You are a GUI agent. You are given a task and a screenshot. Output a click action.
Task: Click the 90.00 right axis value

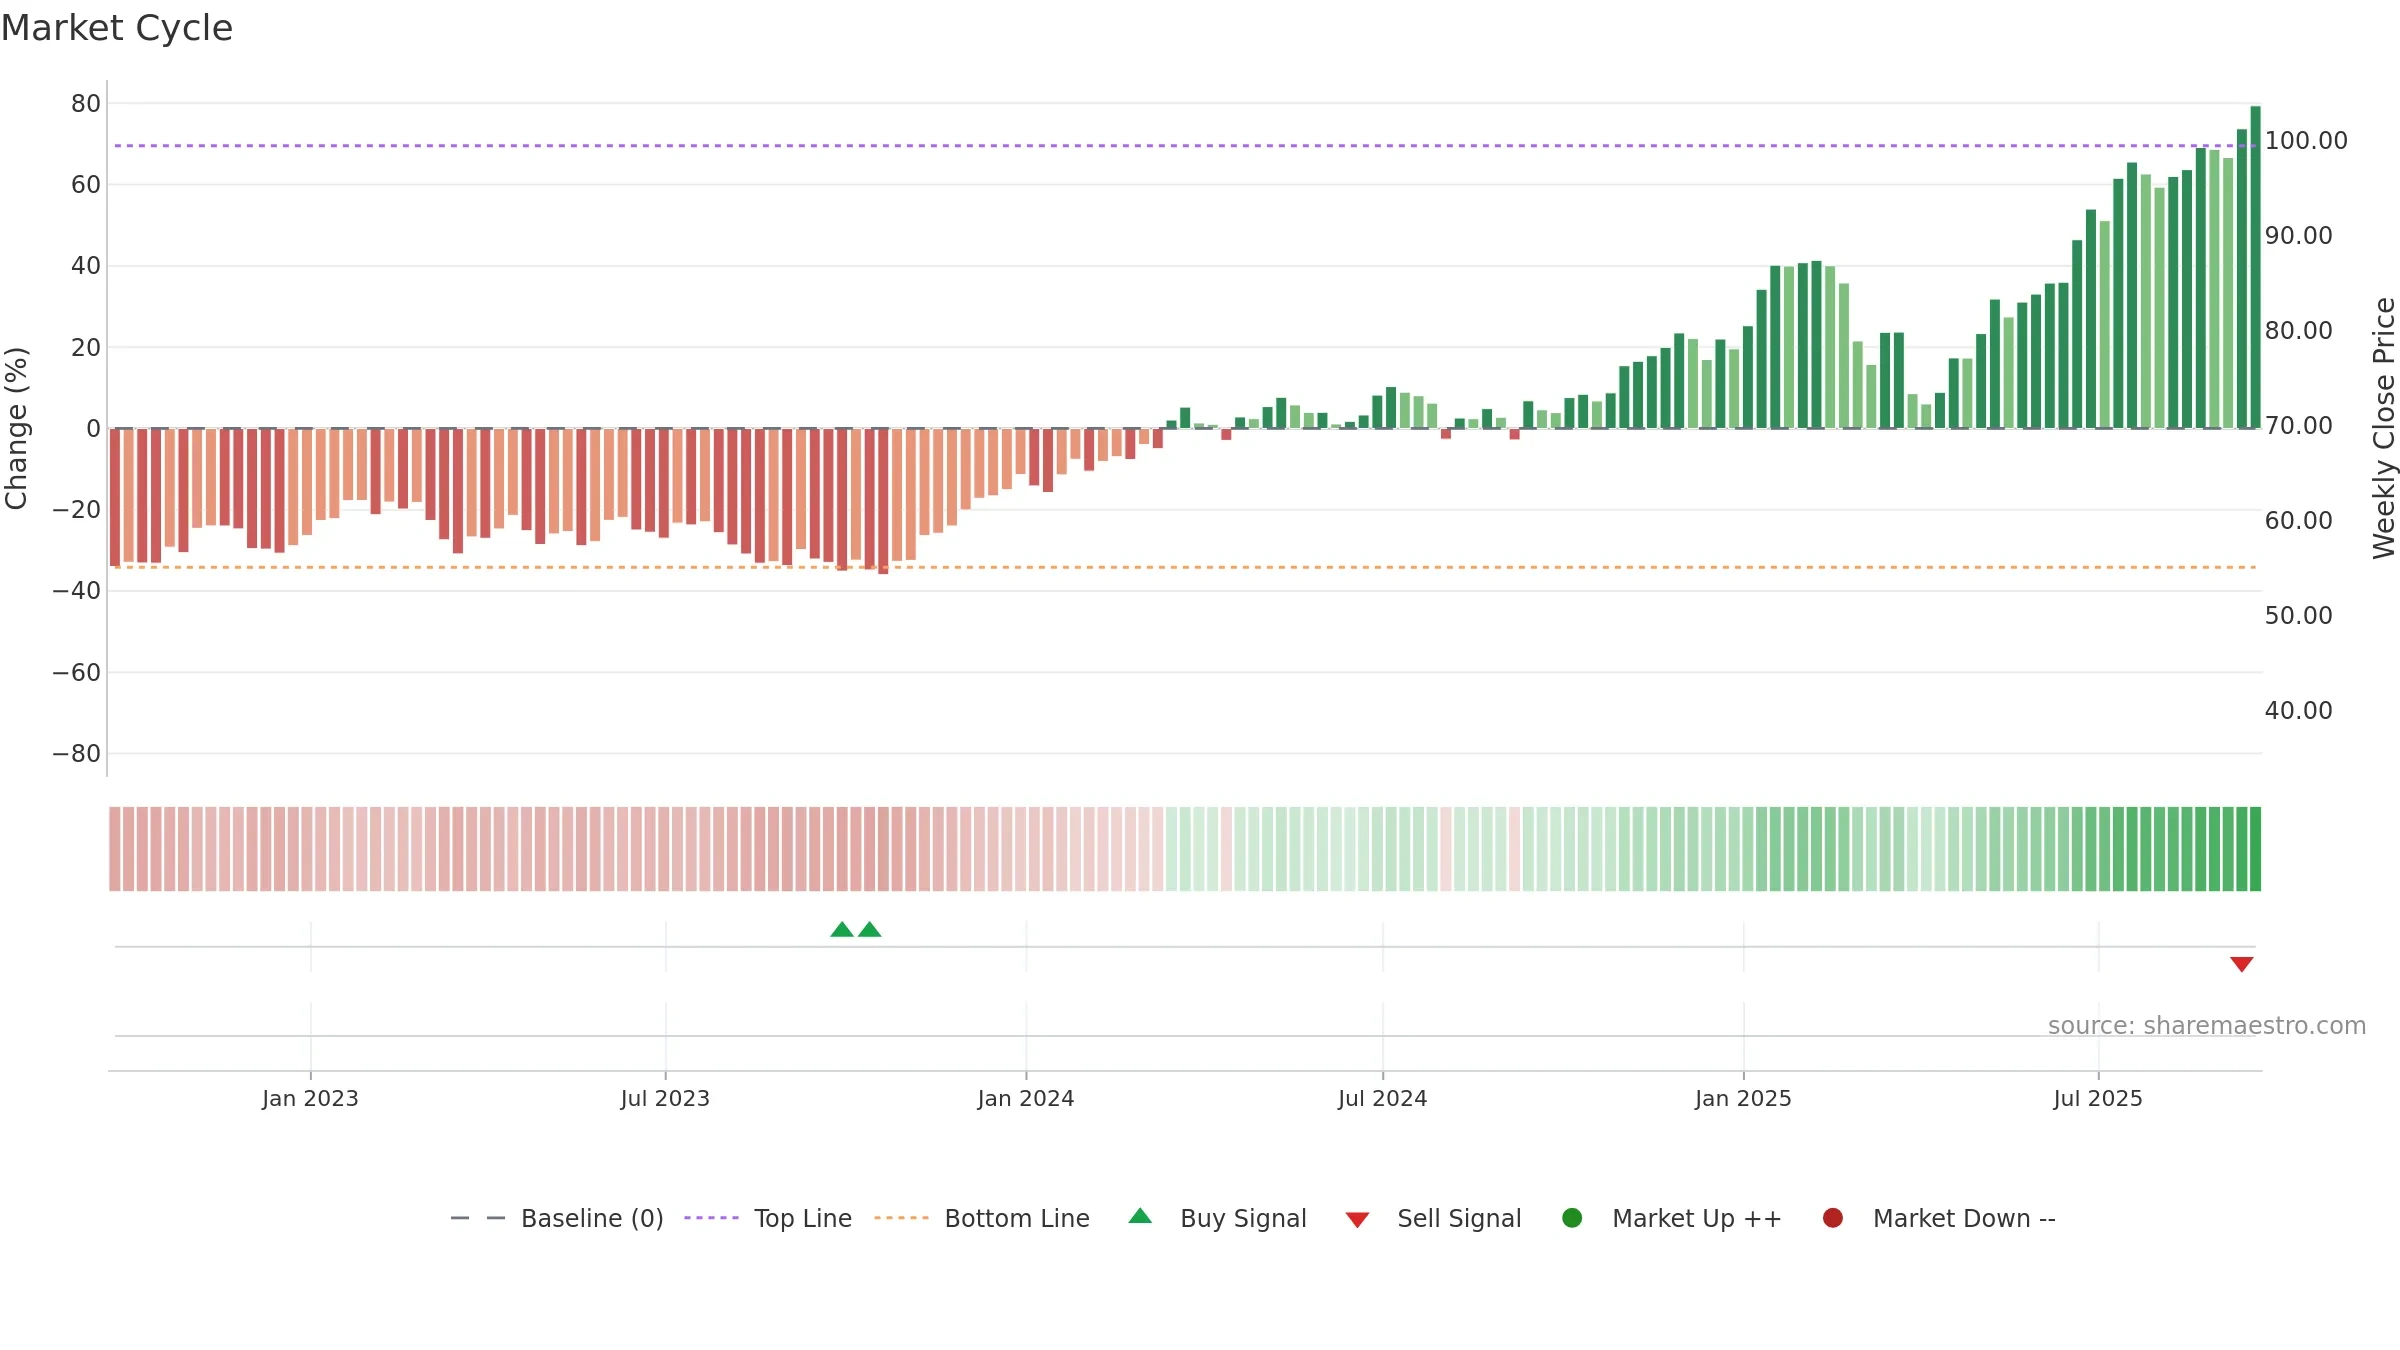(2298, 235)
